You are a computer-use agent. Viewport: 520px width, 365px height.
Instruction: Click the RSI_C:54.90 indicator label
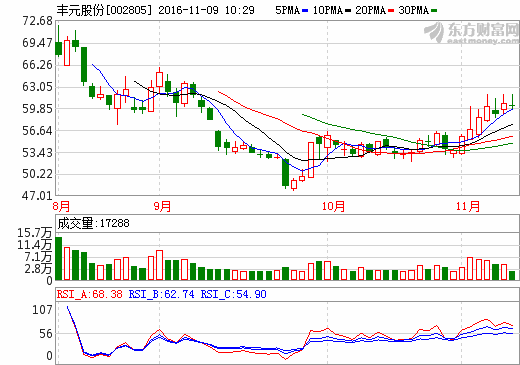[x=233, y=294]
